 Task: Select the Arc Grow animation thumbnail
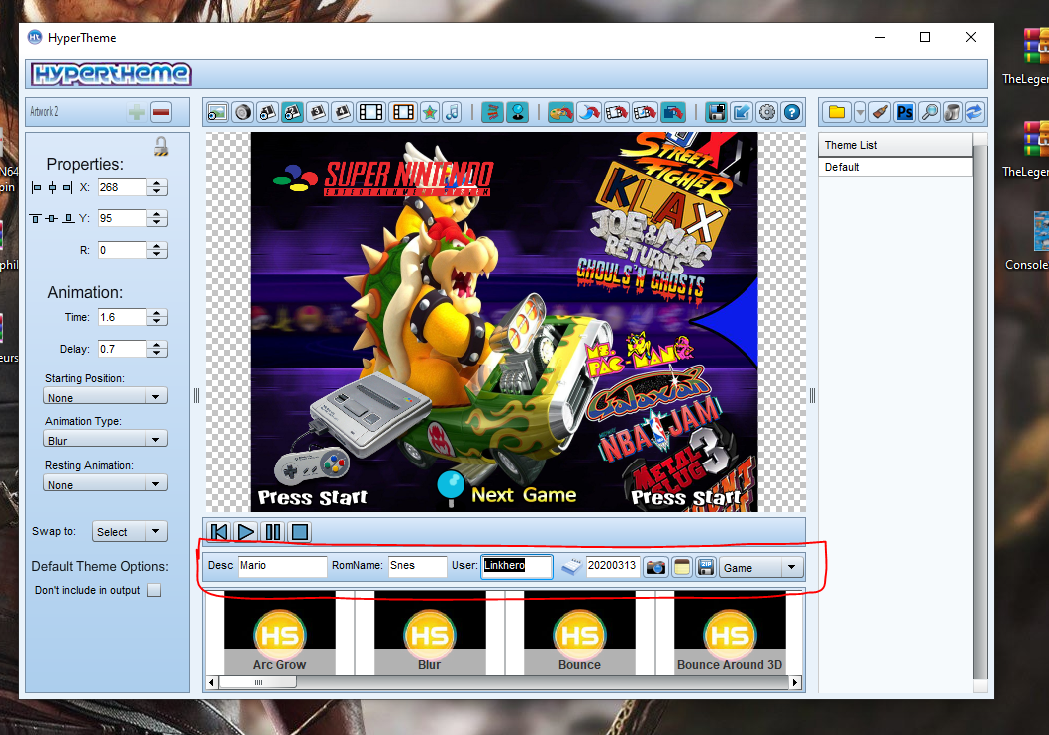[x=280, y=633]
